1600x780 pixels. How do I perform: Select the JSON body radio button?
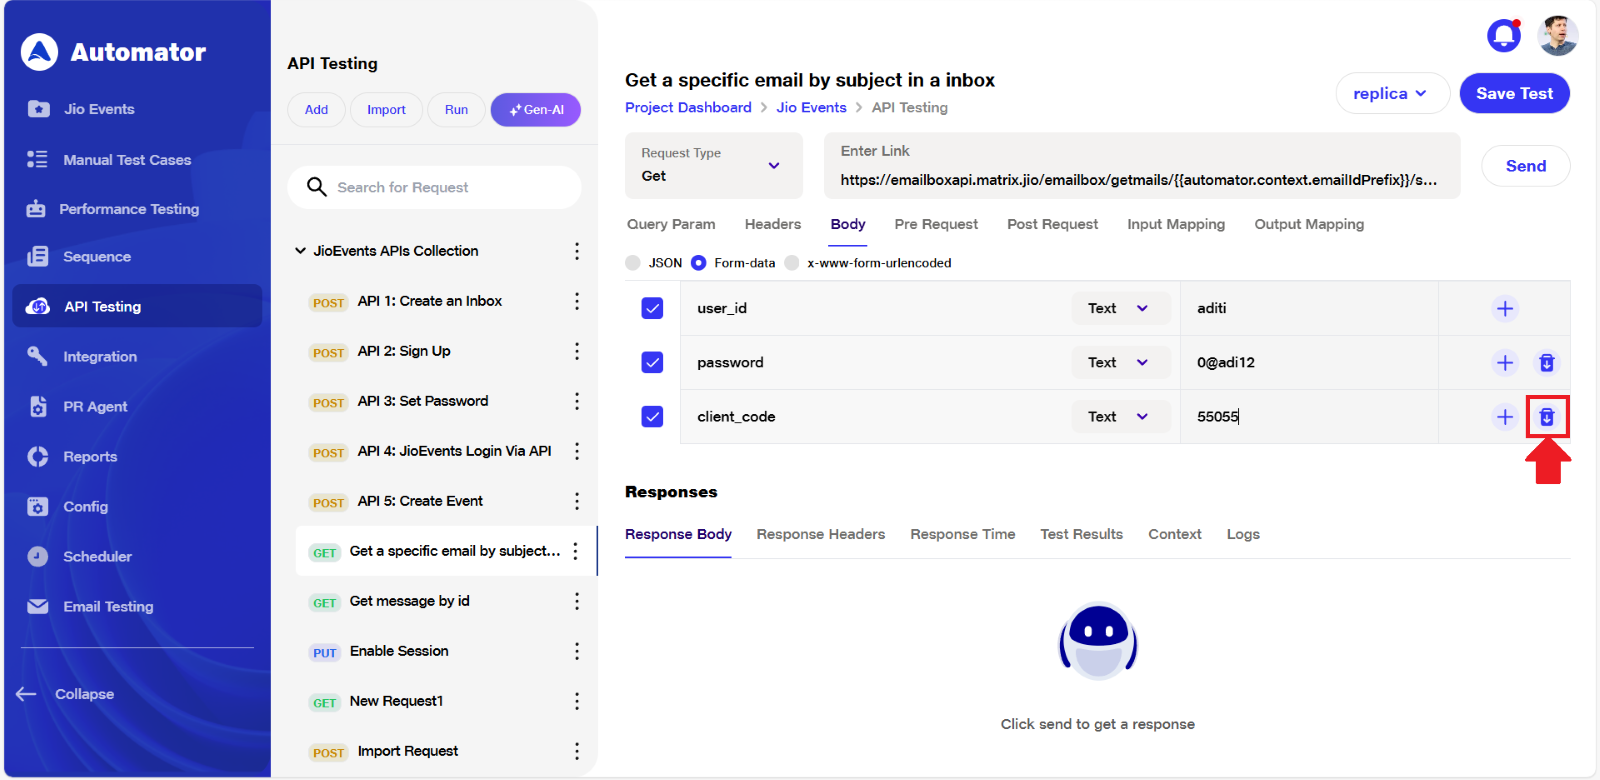point(633,263)
